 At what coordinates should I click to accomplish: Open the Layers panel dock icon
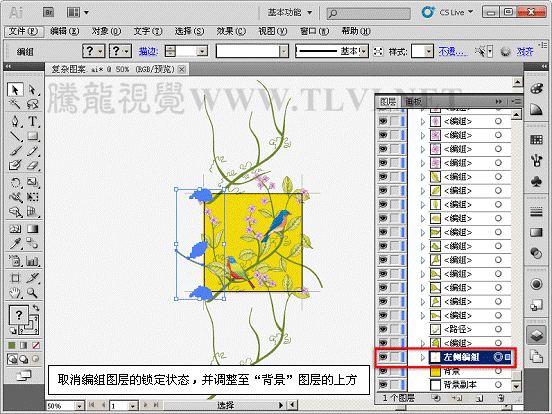(x=537, y=334)
